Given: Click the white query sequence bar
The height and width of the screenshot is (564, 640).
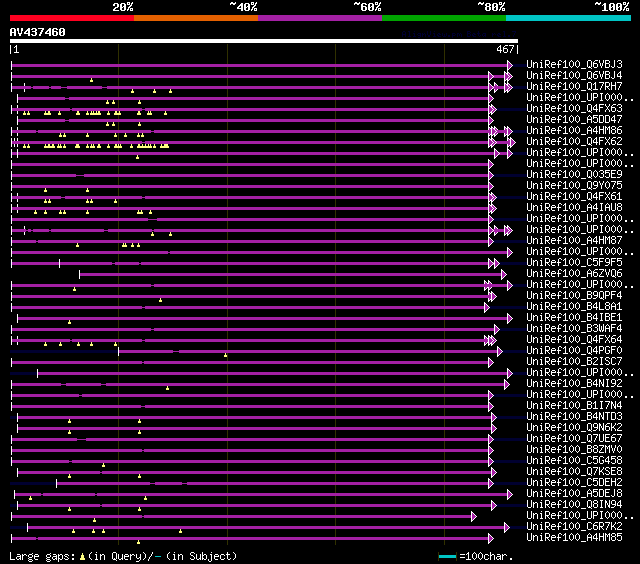Looking at the screenshot, I should coord(264,41).
